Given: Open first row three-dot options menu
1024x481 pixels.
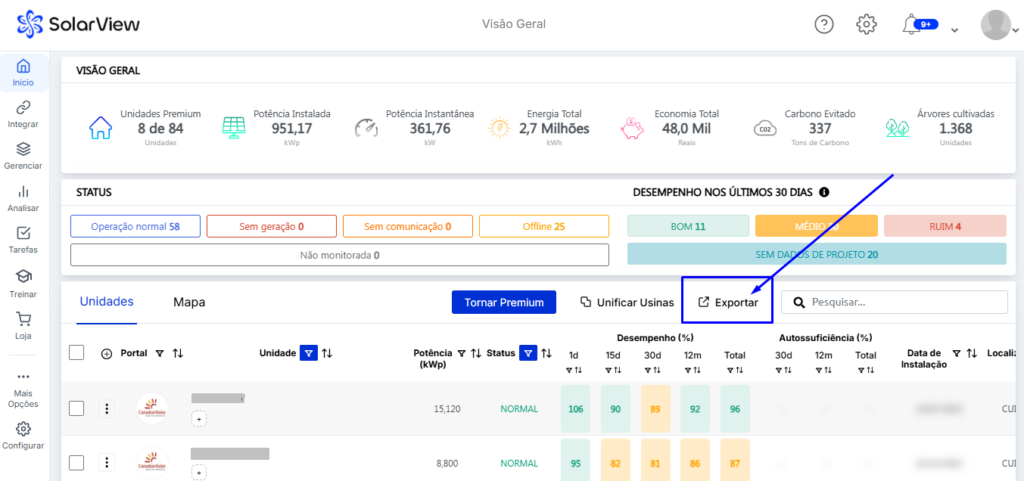Looking at the screenshot, I should tap(107, 408).
